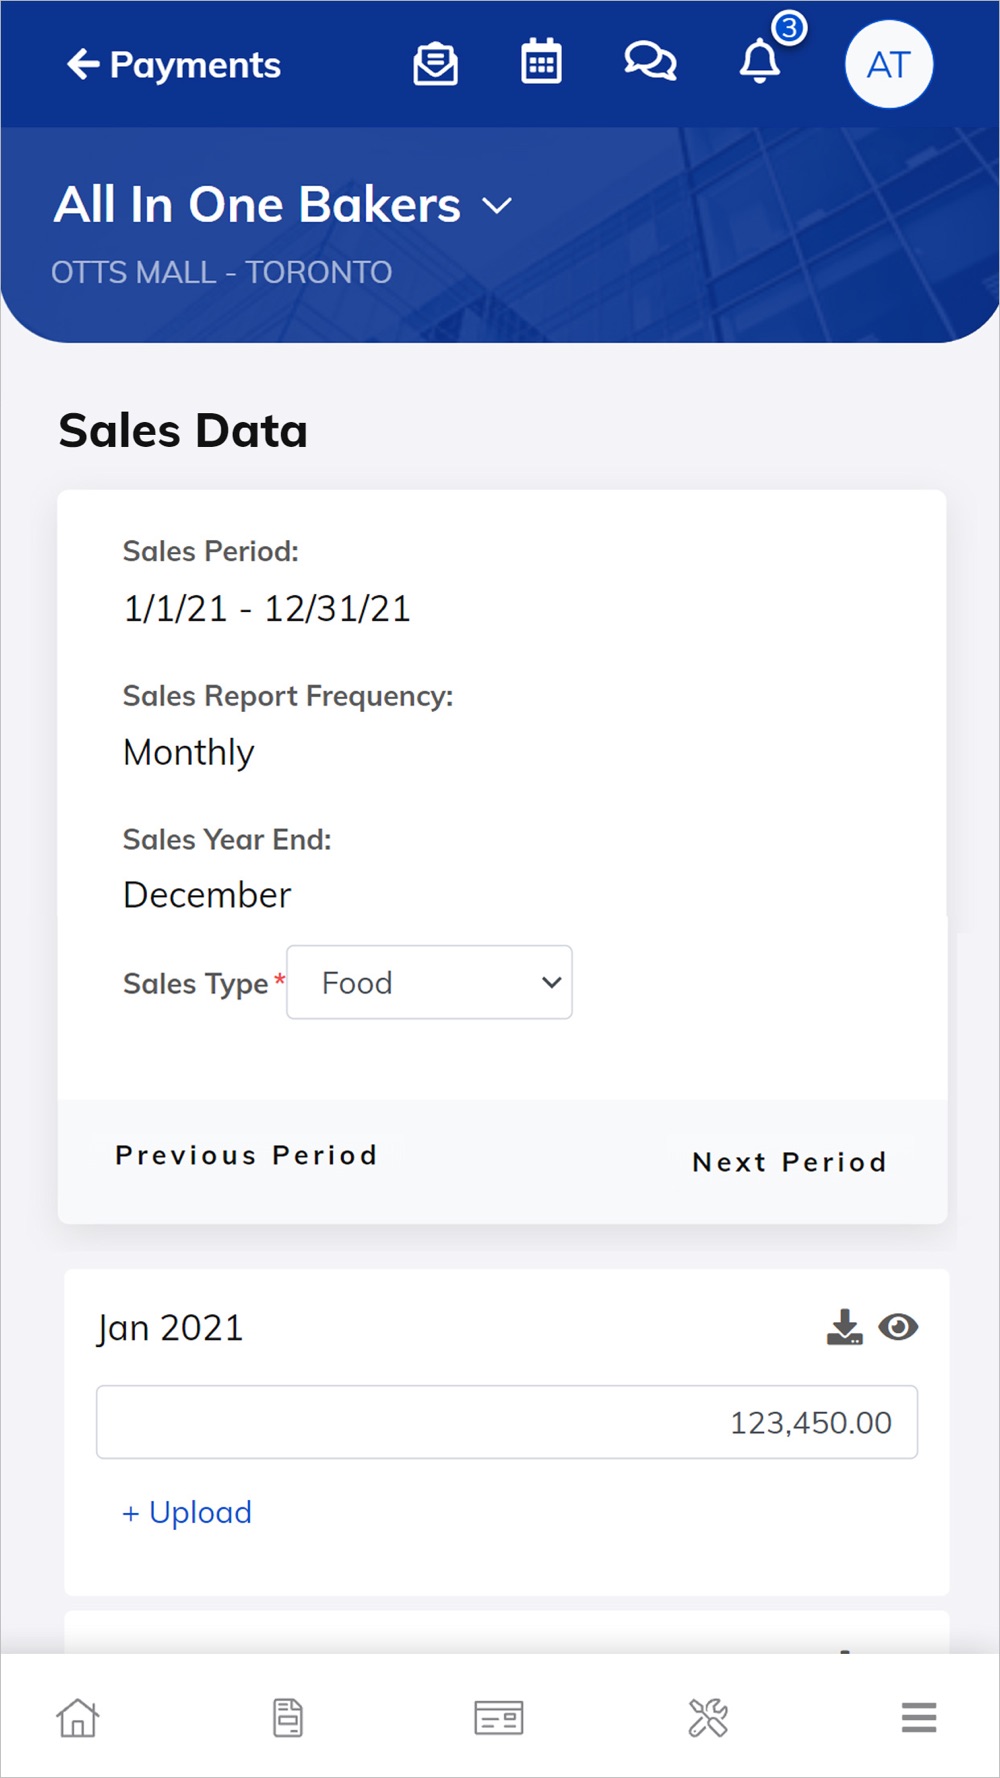The image size is (1000, 1778).
Task: Click the Payments header title
Action: click(195, 65)
